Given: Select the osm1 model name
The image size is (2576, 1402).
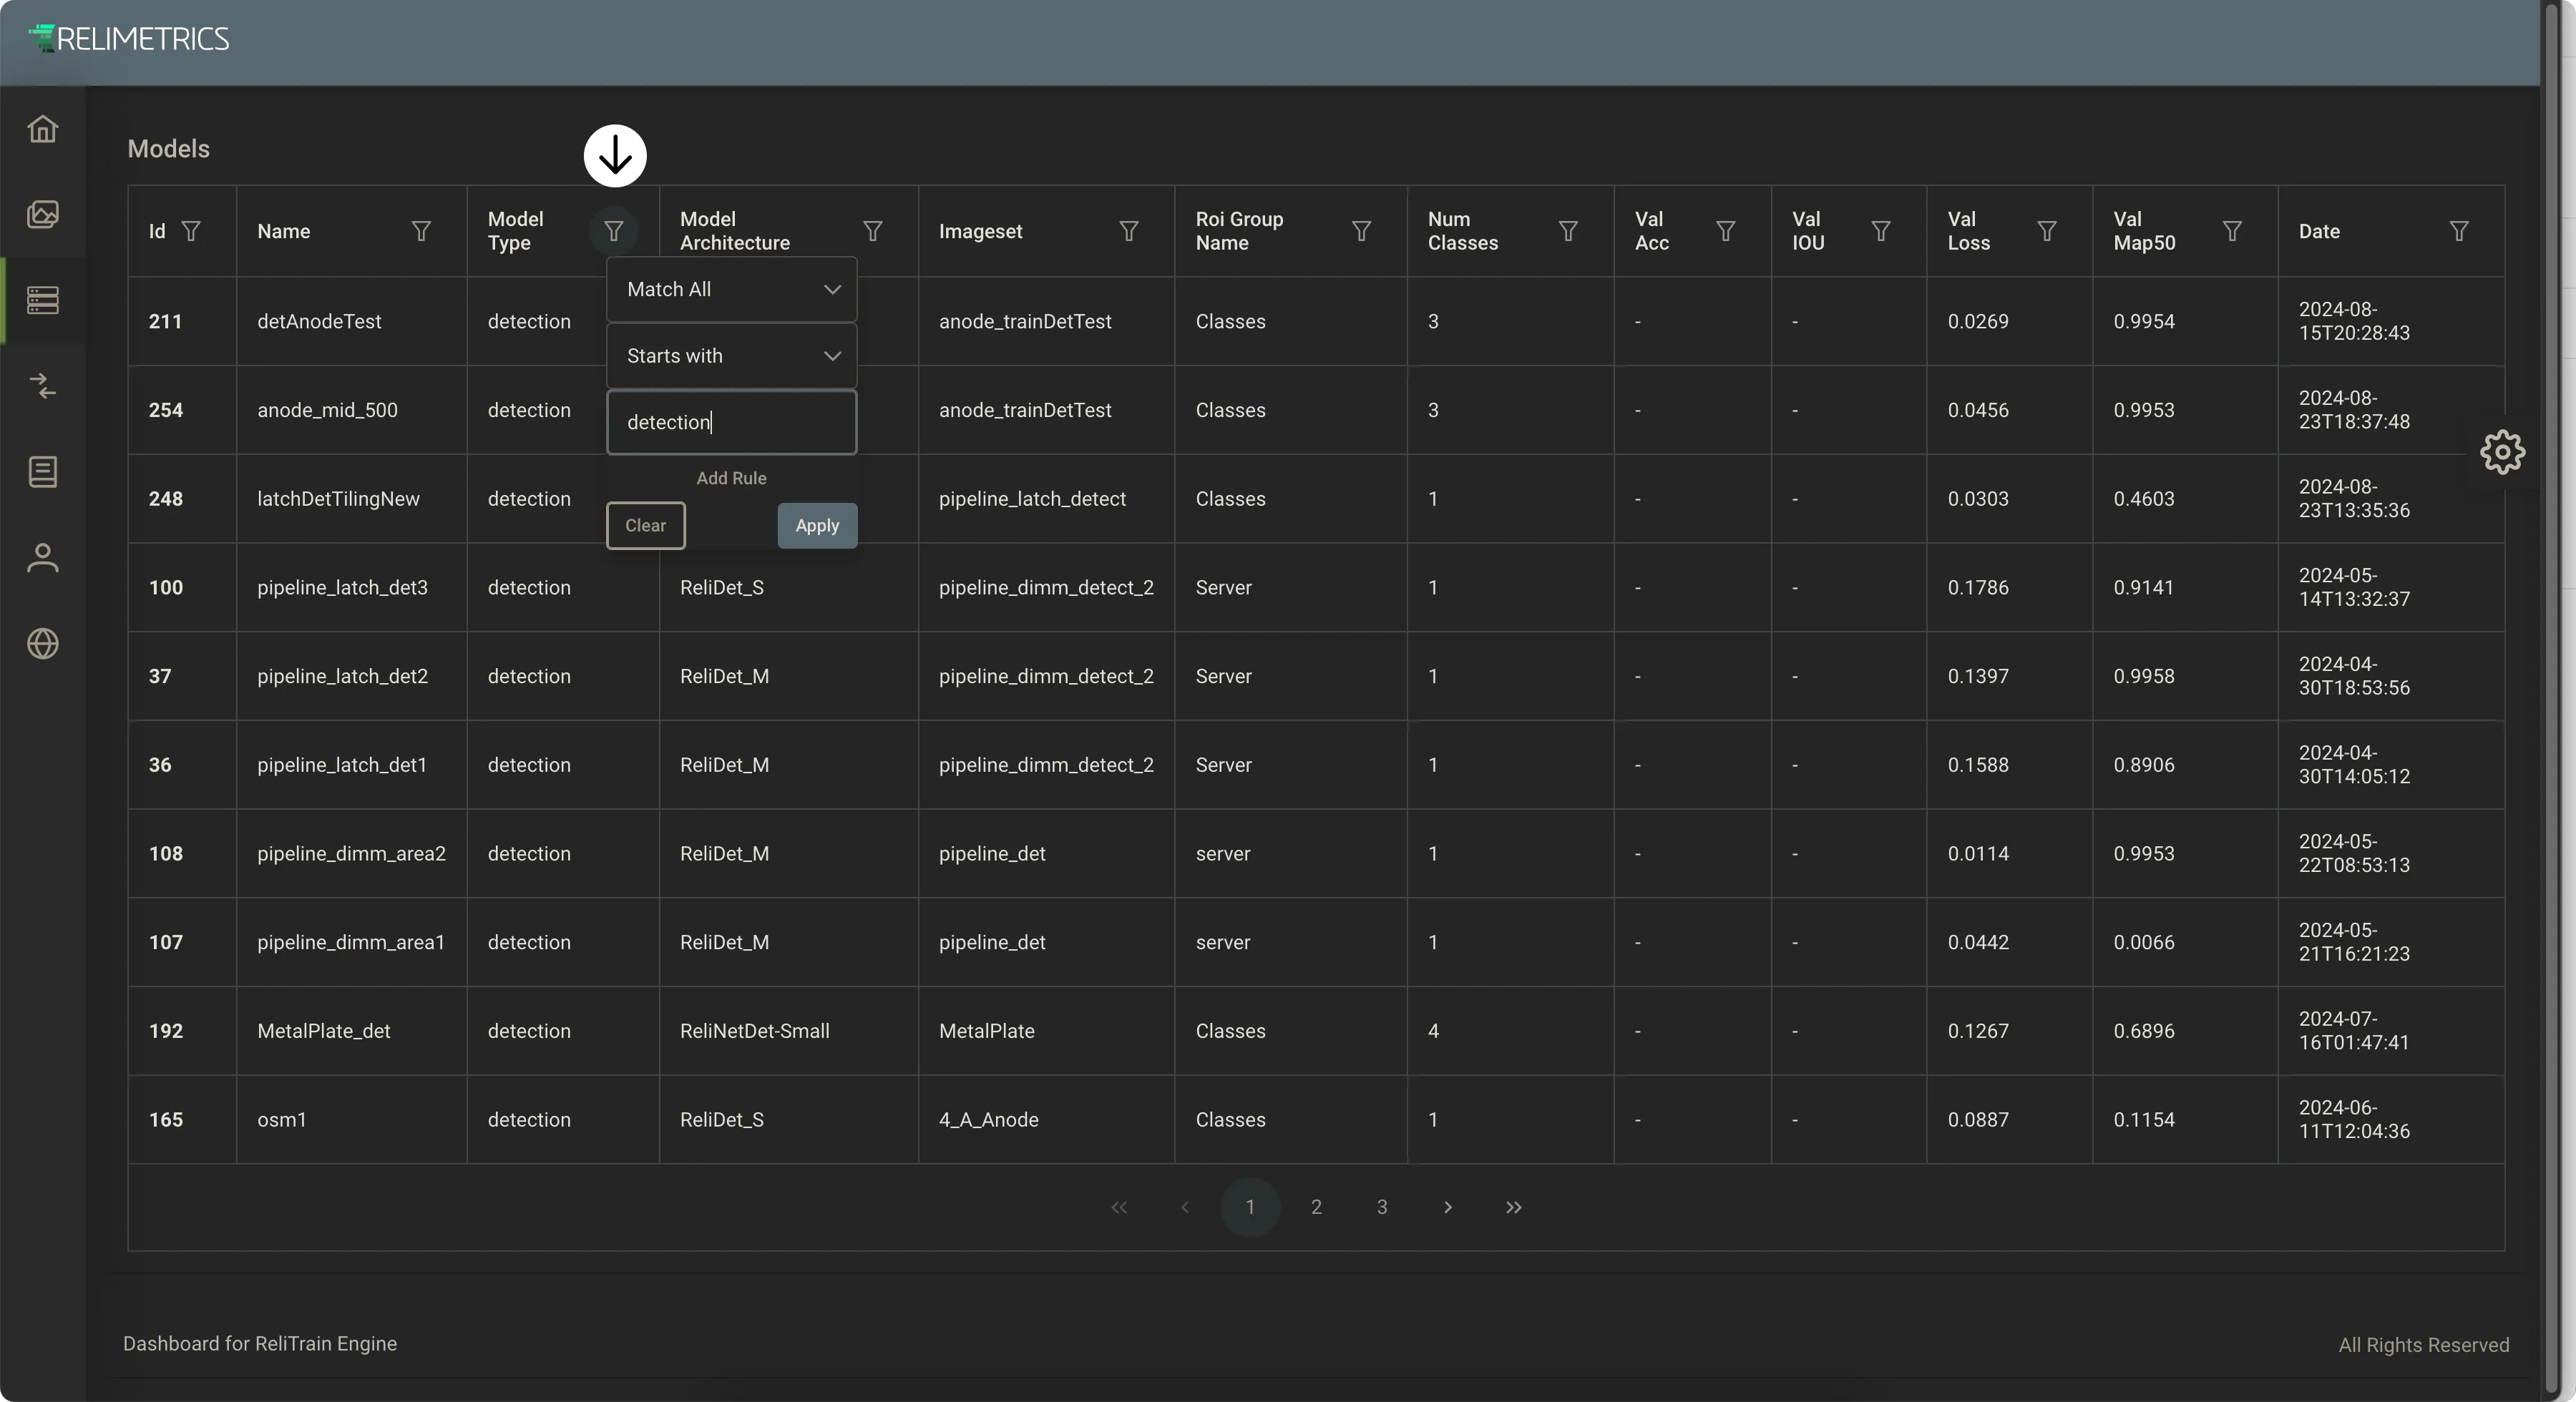Looking at the screenshot, I should click(x=282, y=1120).
